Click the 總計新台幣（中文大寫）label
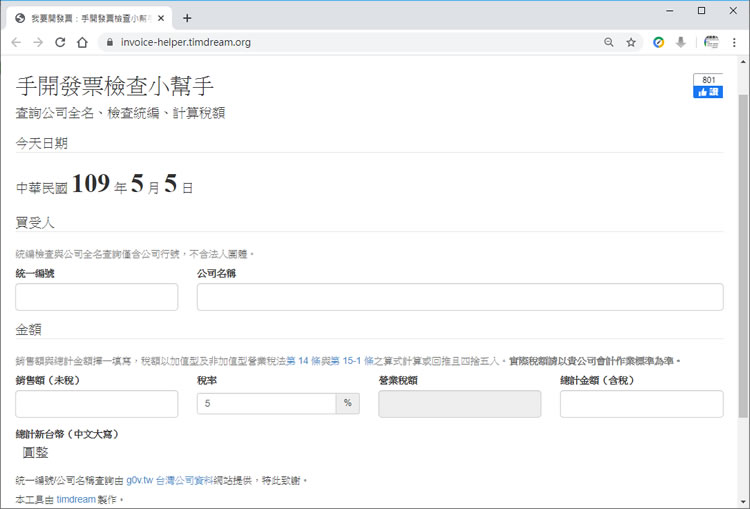 (67, 434)
